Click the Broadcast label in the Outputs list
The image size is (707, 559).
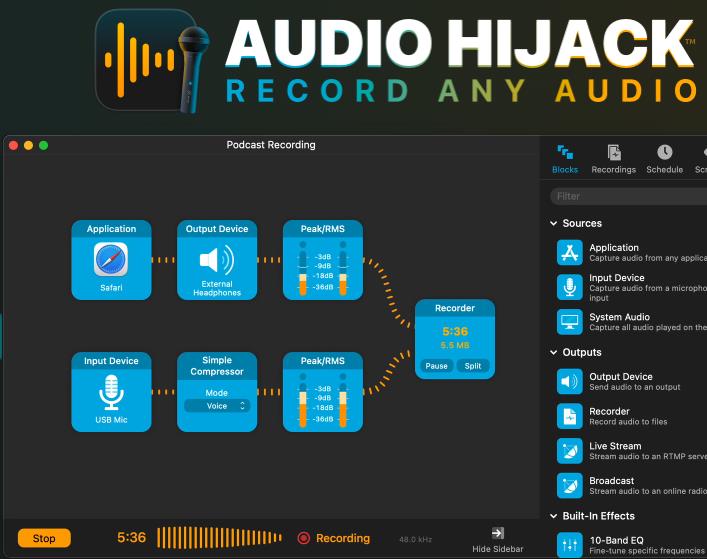point(611,481)
